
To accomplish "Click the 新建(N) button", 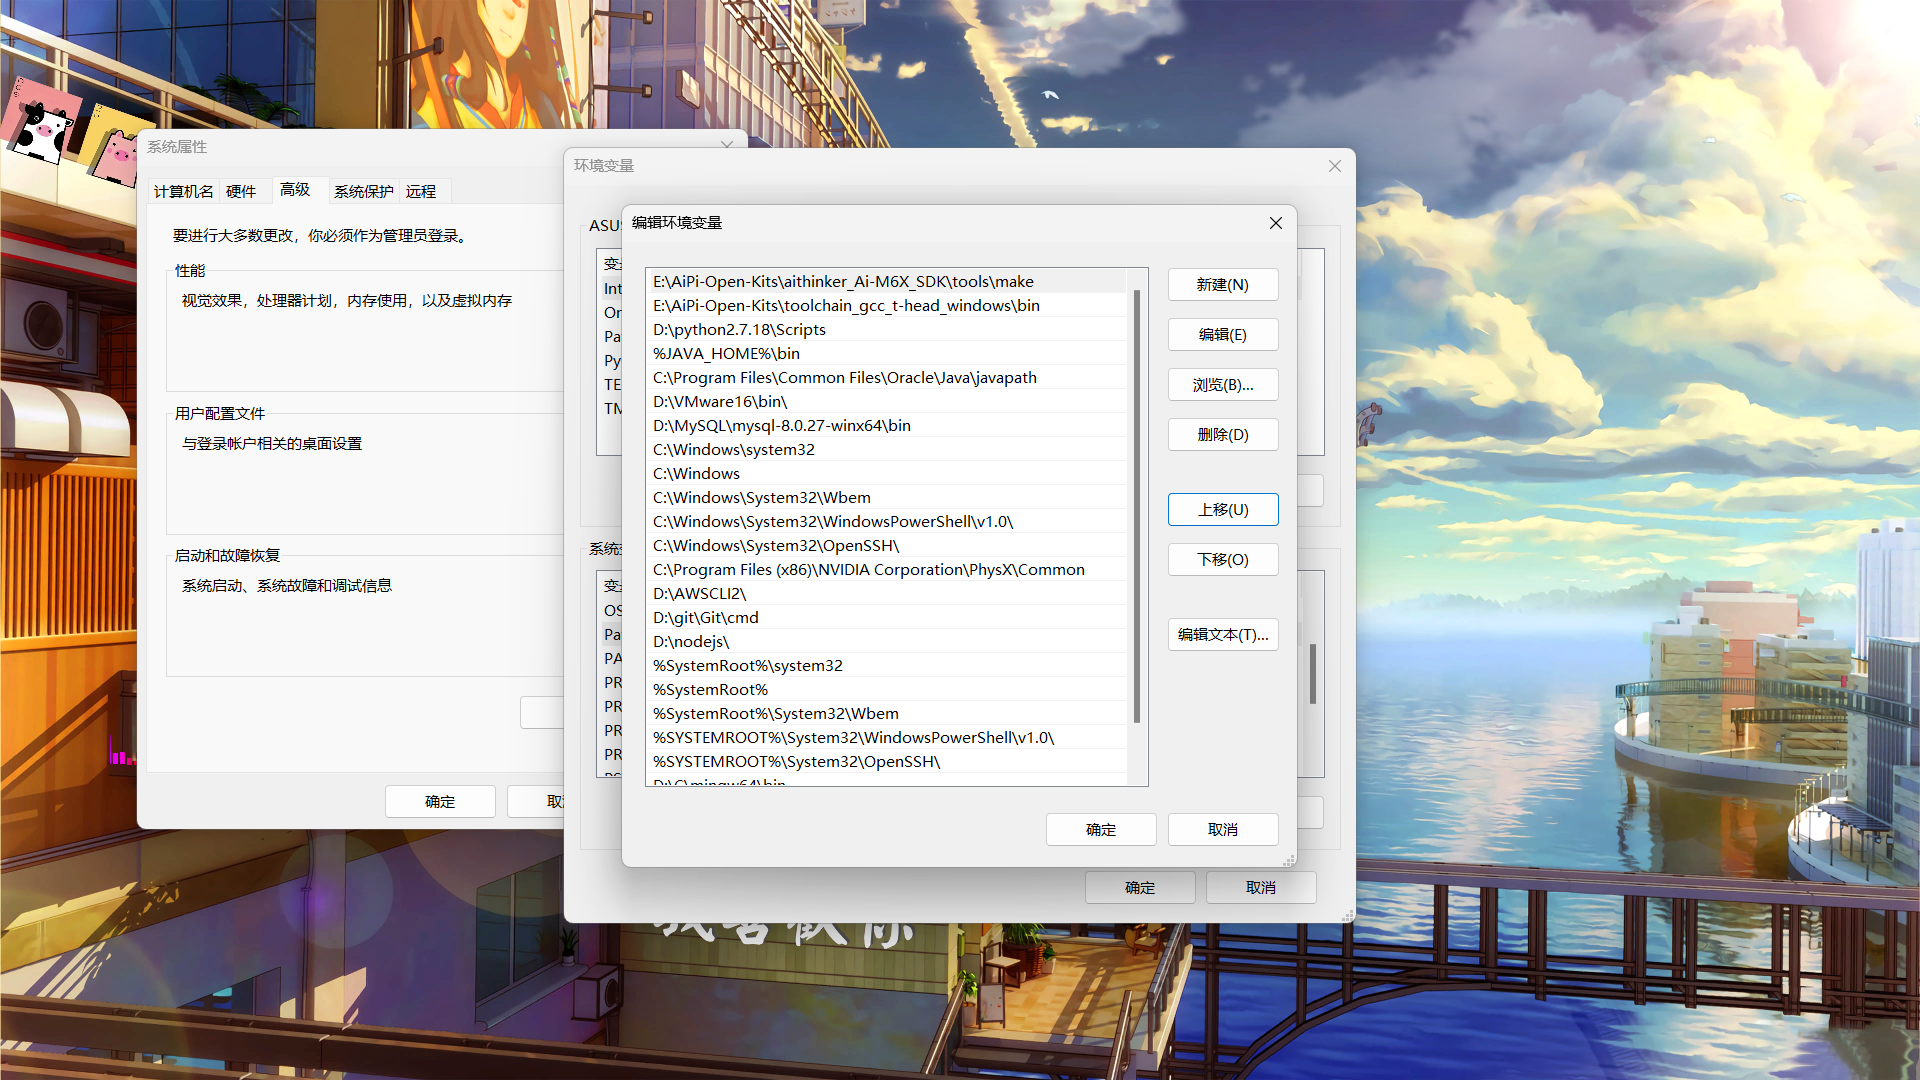I will (x=1223, y=285).
